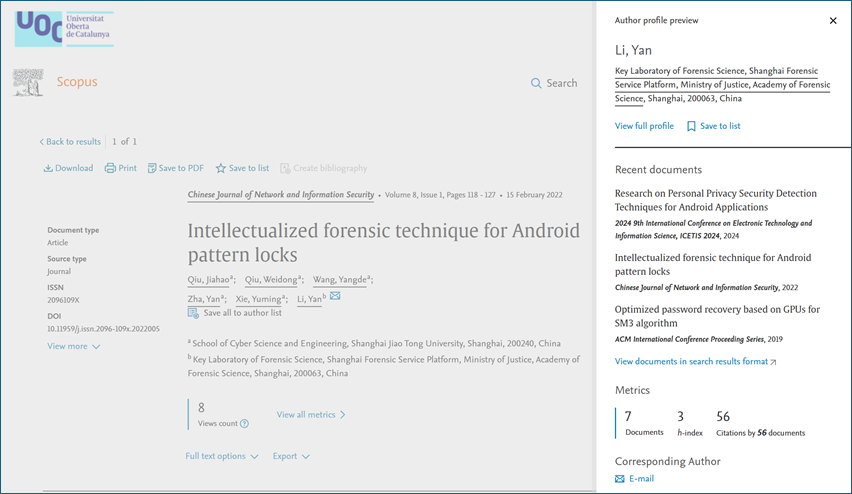Image resolution: width=852 pixels, height=494 pixels.
Task: Click the star Save to list icon
Action: 221,168
